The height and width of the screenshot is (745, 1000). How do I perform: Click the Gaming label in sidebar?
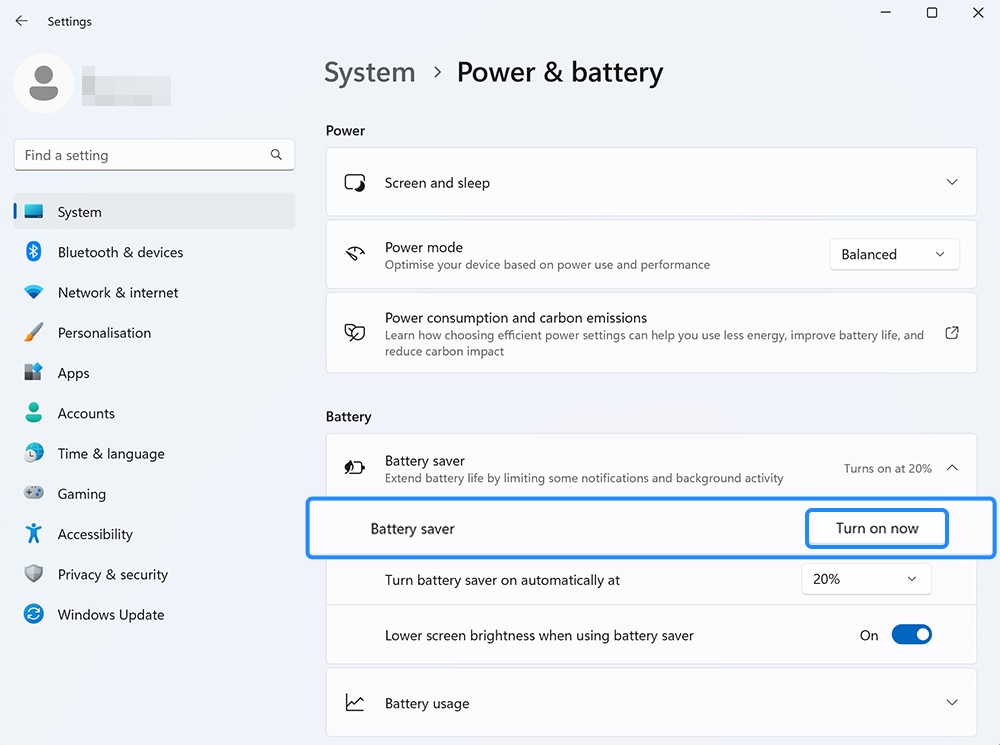tap(82, 494)
